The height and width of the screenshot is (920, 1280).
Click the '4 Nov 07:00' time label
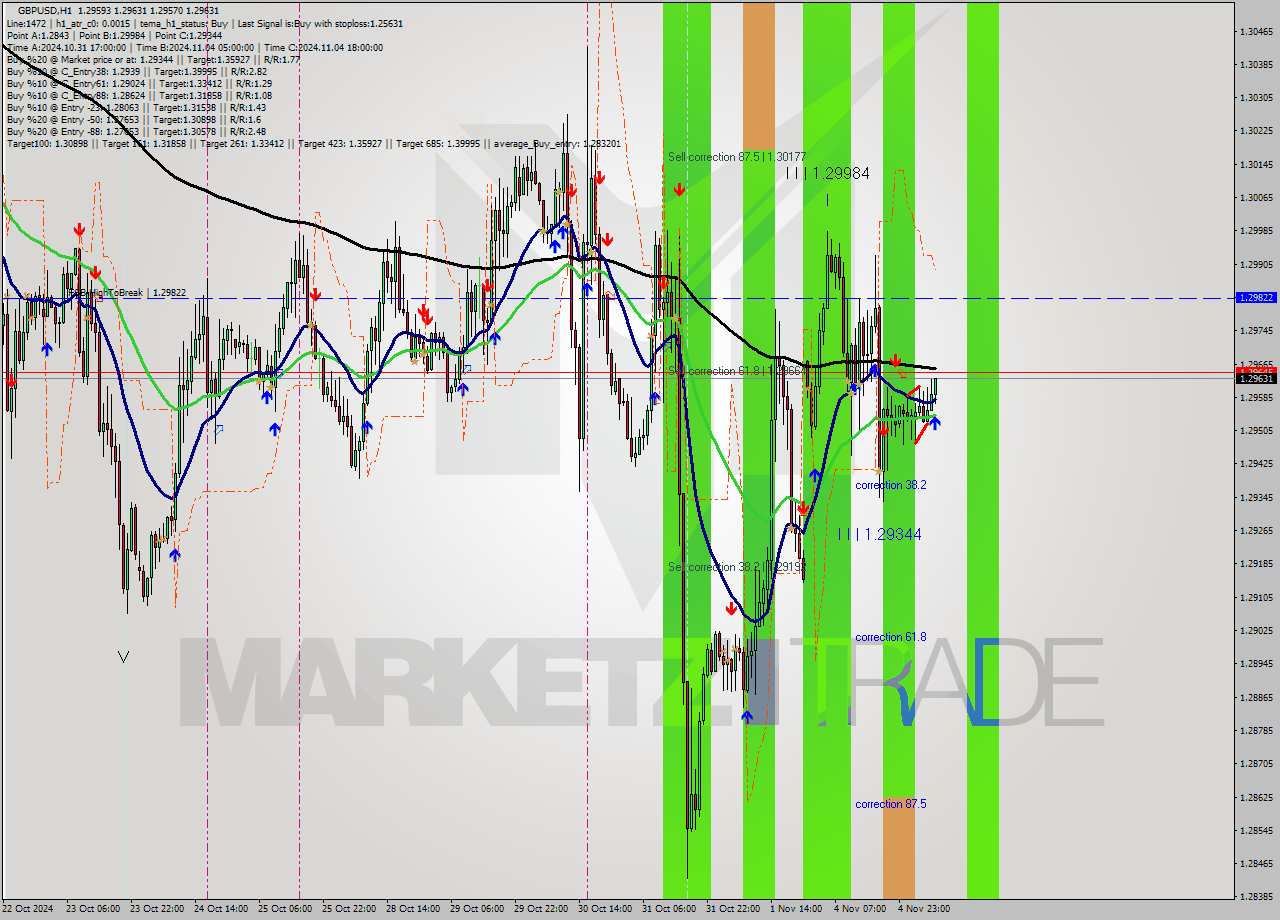pos(859,909)
